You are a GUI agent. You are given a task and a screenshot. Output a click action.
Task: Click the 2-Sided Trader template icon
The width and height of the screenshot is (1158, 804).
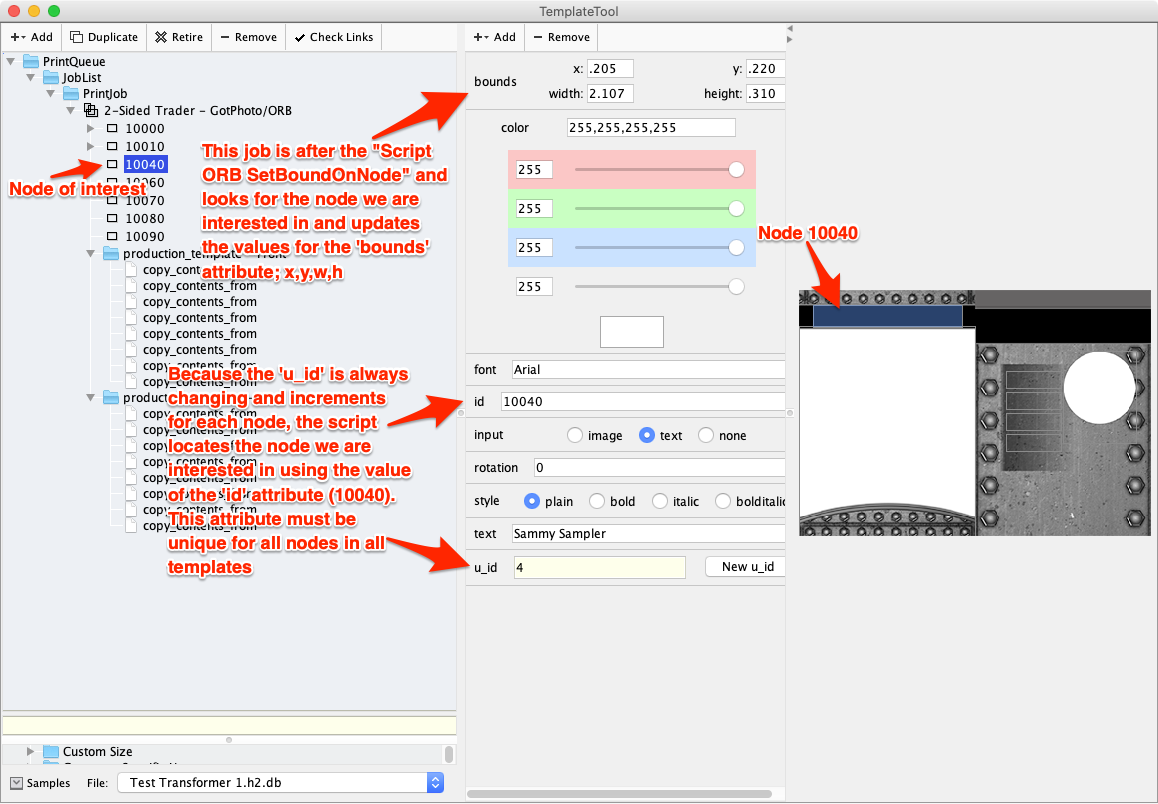(x=91, y=111)
